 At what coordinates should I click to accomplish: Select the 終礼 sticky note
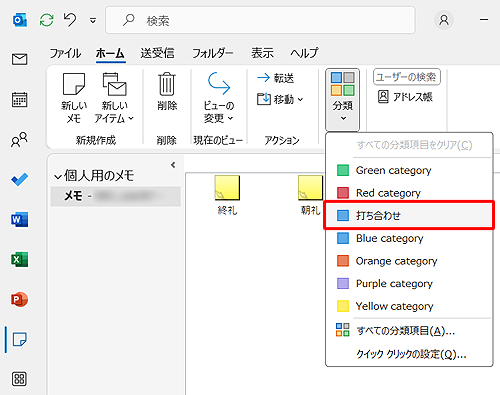click(x=227, y=195)
